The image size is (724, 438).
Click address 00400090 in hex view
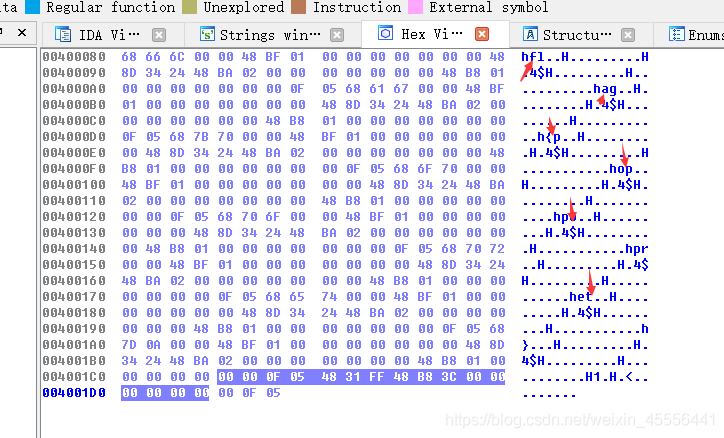pyautogui.click(x=74, y=73)
